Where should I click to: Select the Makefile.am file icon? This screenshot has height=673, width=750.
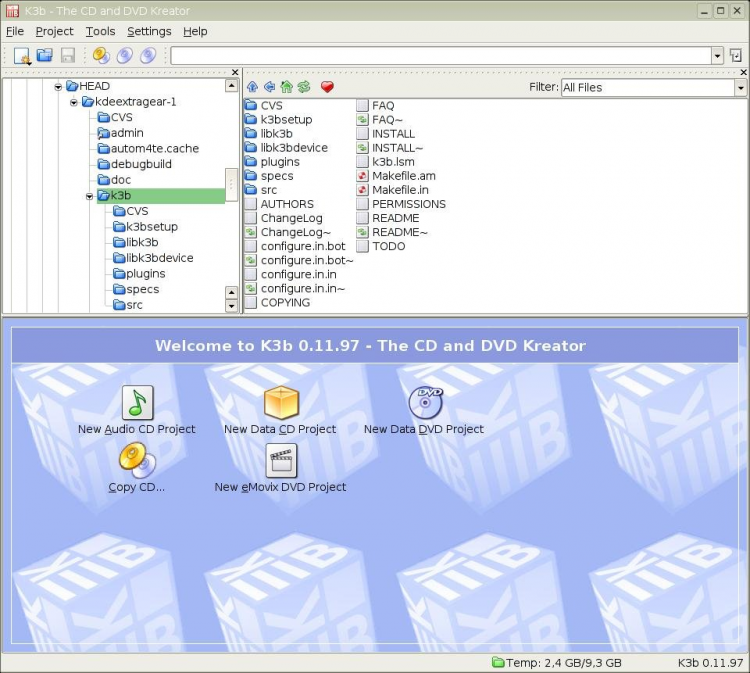tap(363, 176)
